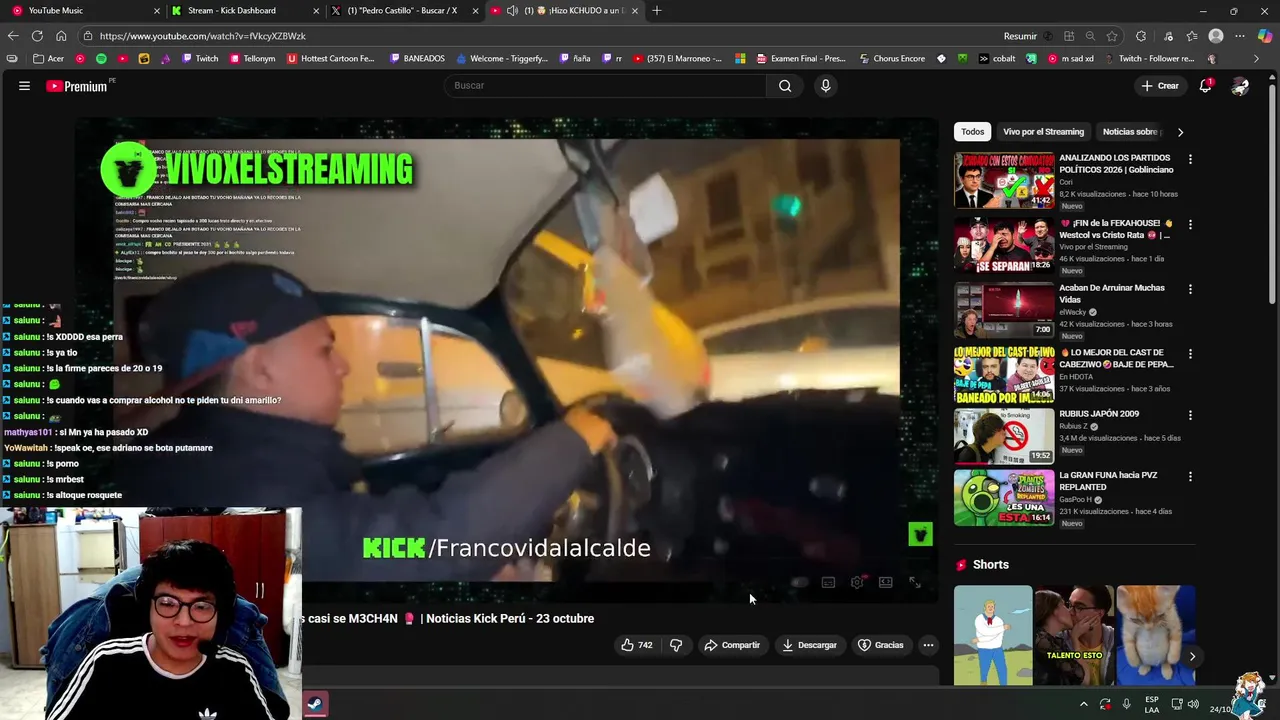Click the taskbar microphone icon
Viewport: 1280px width, 720px height.
click(1126, 704)
